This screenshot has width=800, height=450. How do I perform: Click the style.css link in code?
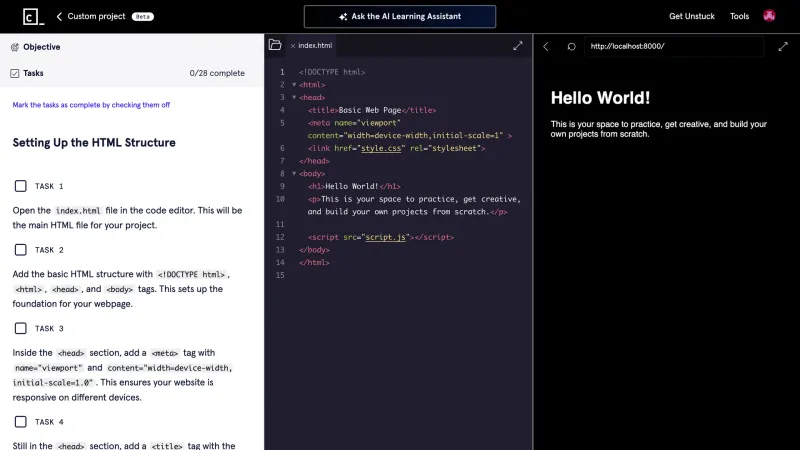coord(381,148)
